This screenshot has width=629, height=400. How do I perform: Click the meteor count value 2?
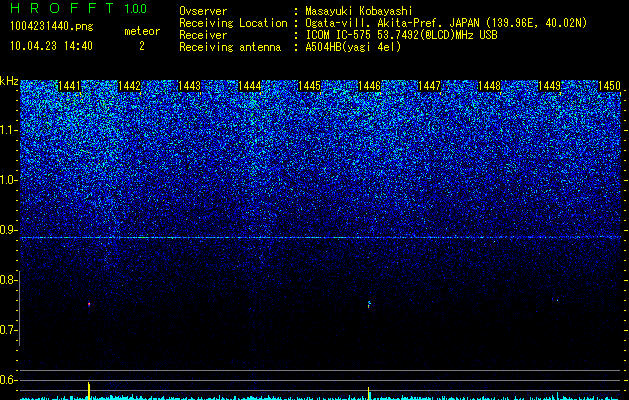click(142, 46)
